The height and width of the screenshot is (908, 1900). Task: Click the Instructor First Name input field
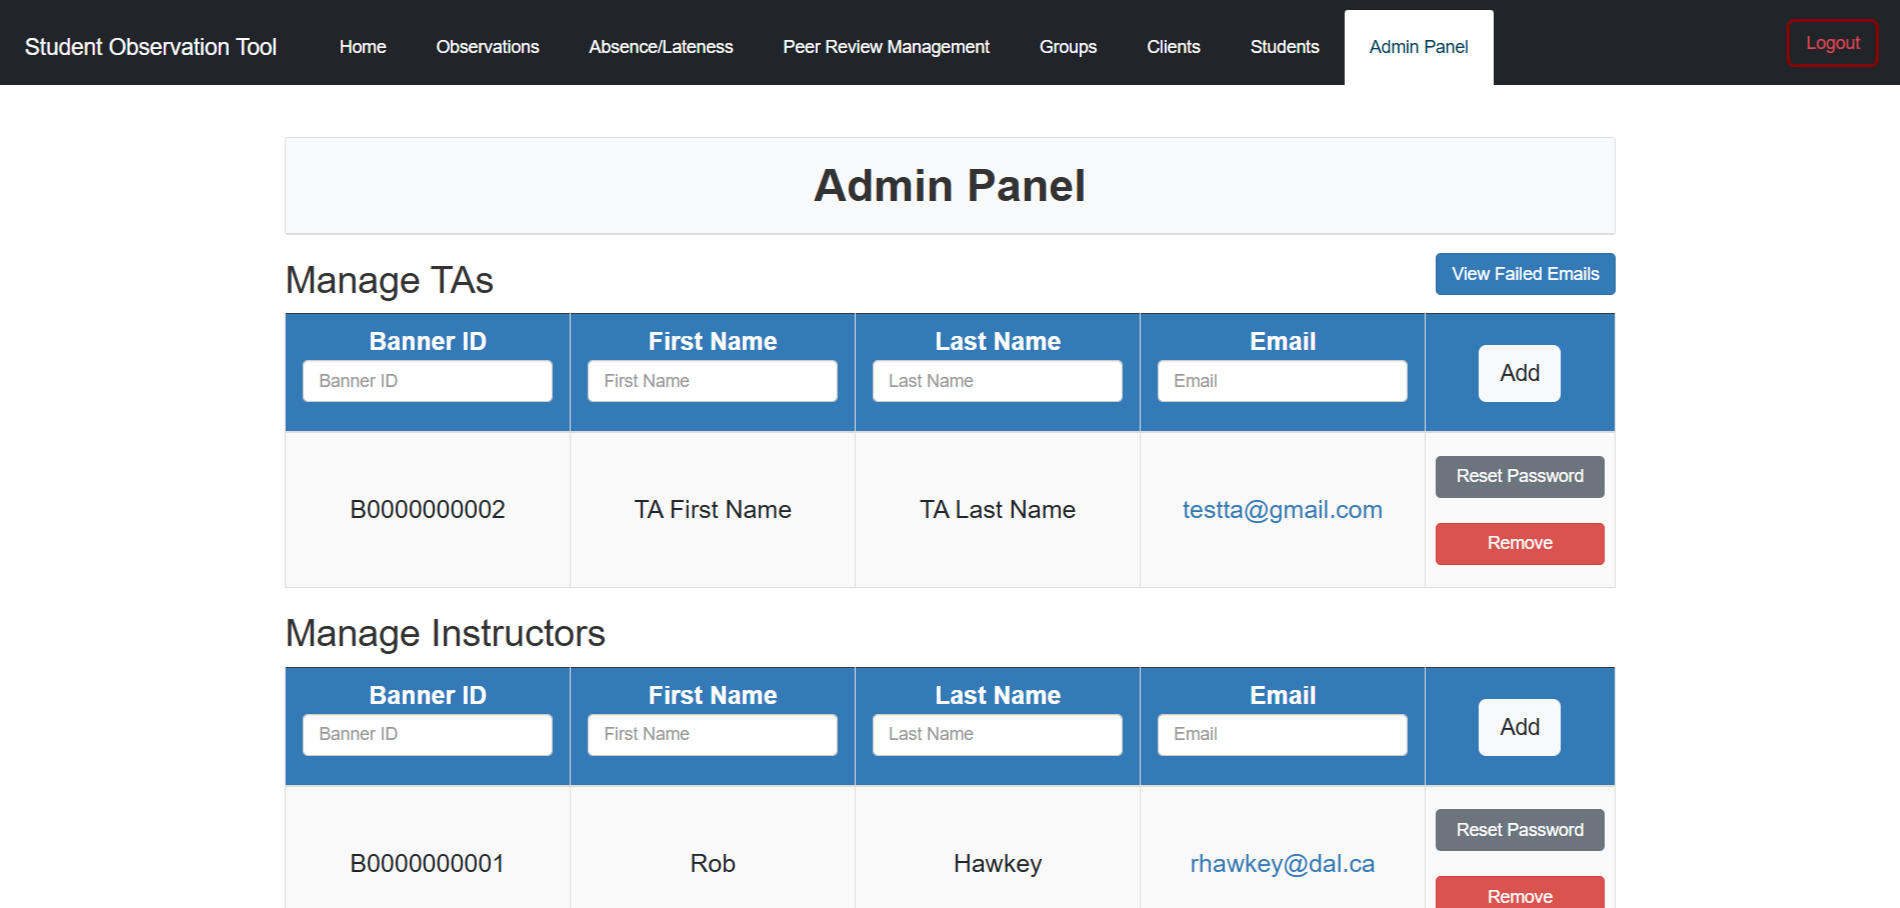(713, 735)
